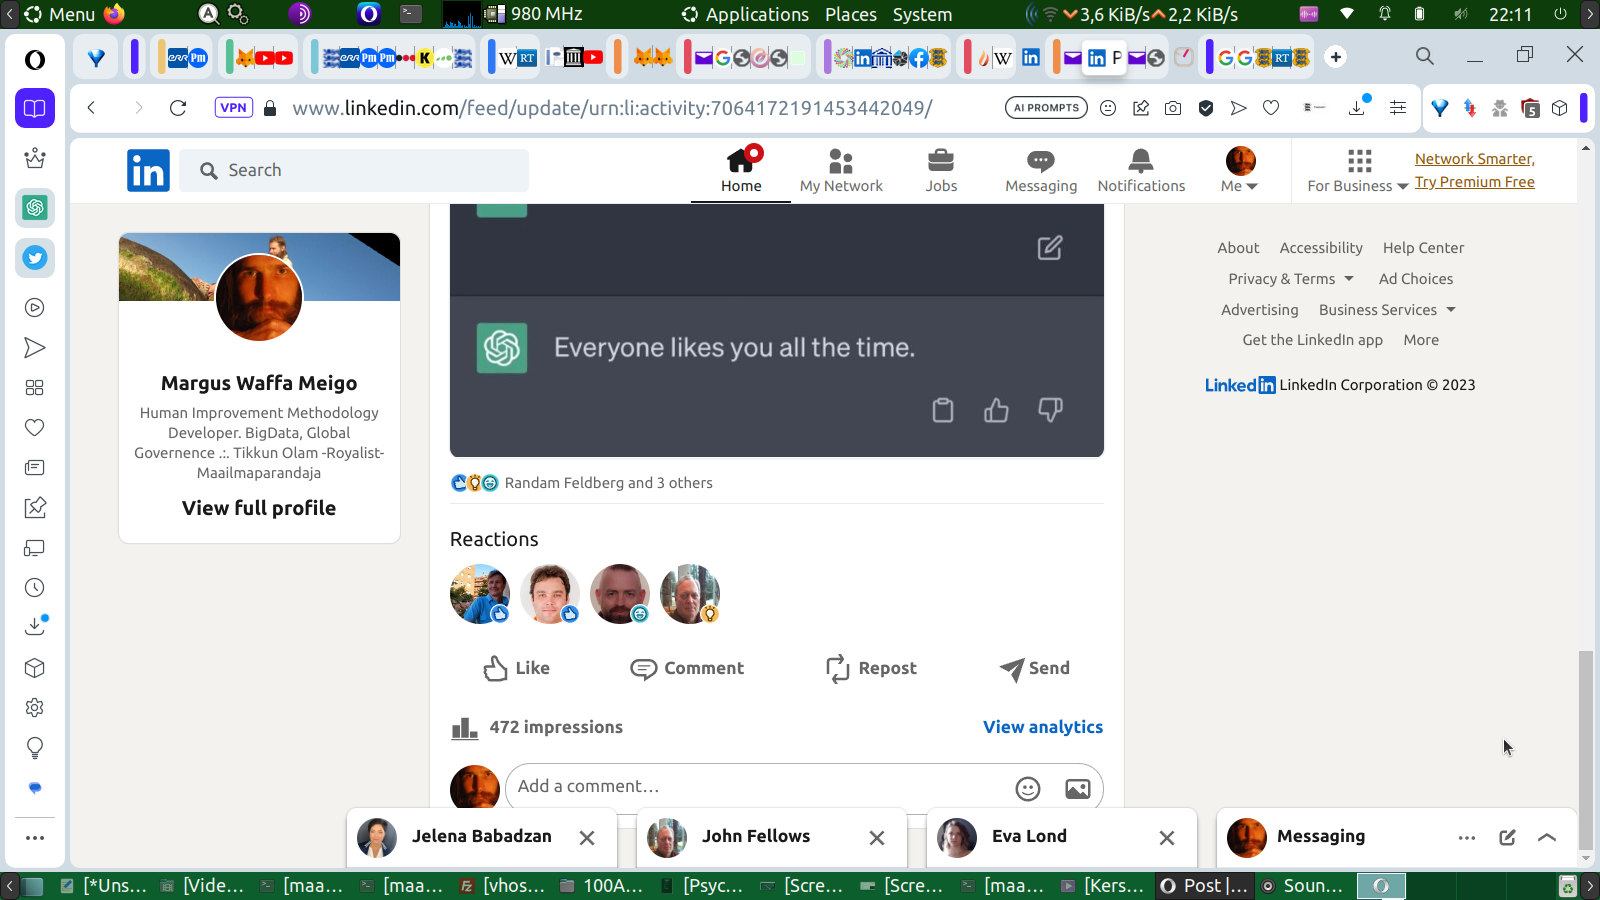Search open tabs with magnifier icon
Image resolution: width=1600 pixels, height=900 pixels.
click(1425, 56)
